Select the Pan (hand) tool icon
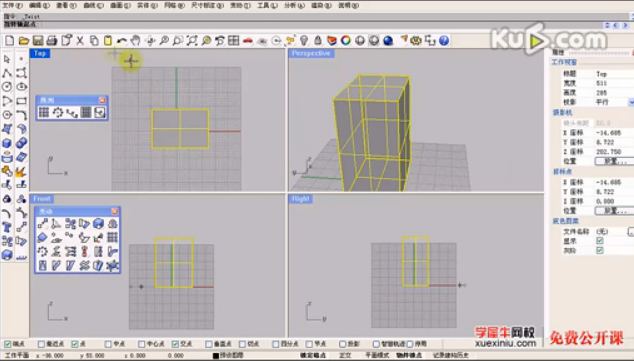The image size is (634, 361). 135,40
